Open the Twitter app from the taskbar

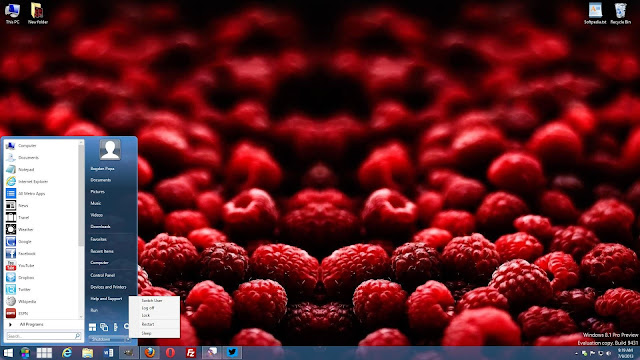(232, 353)
